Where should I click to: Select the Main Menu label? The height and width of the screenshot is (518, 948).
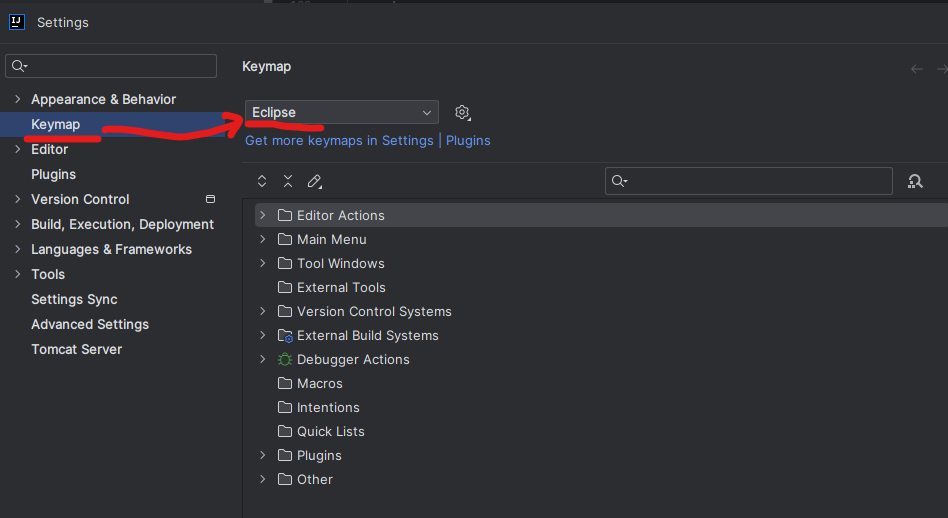(331, 239)
